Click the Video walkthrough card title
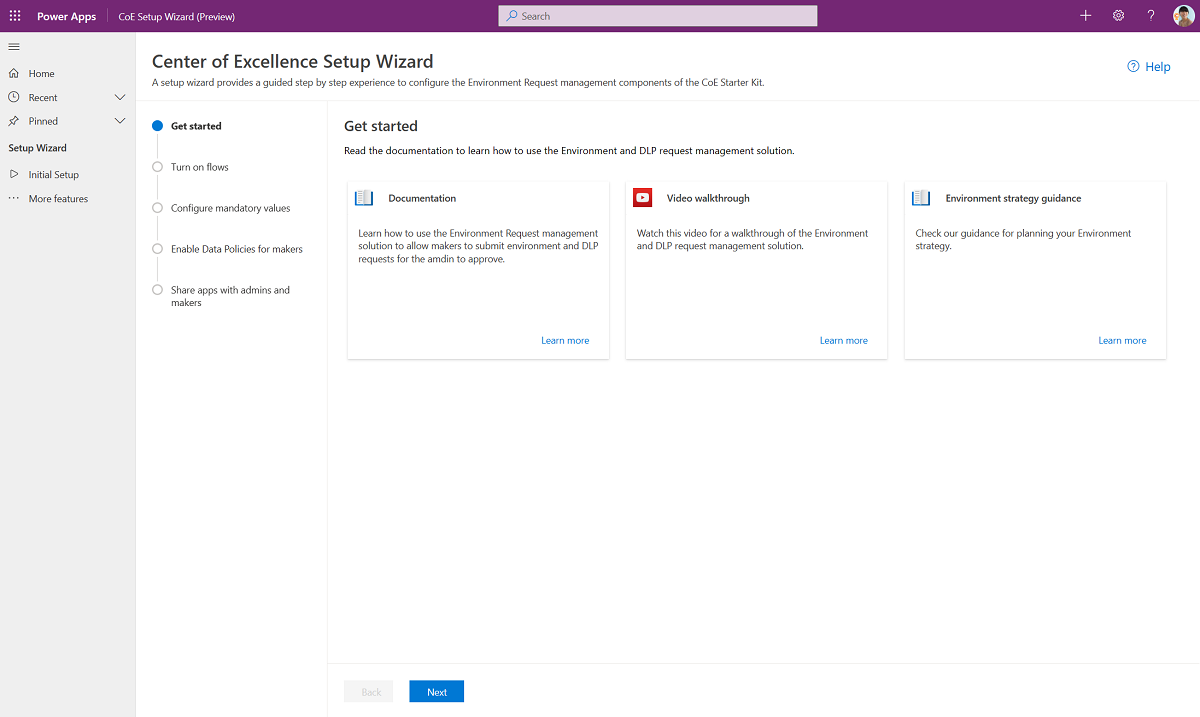 point(708,198)
